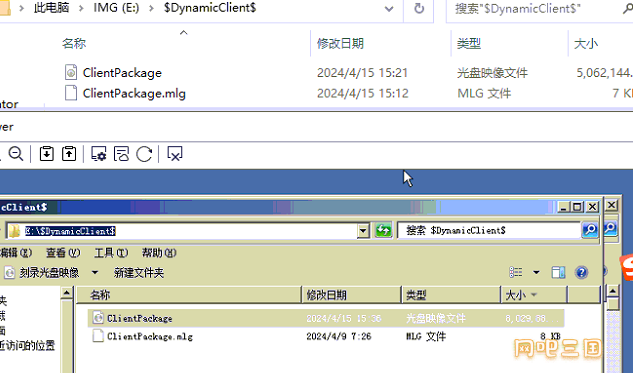The height and width of the screenshot is (373, 633).
Task: Expand the top address bar history dropdown
Action: (389, 8)
